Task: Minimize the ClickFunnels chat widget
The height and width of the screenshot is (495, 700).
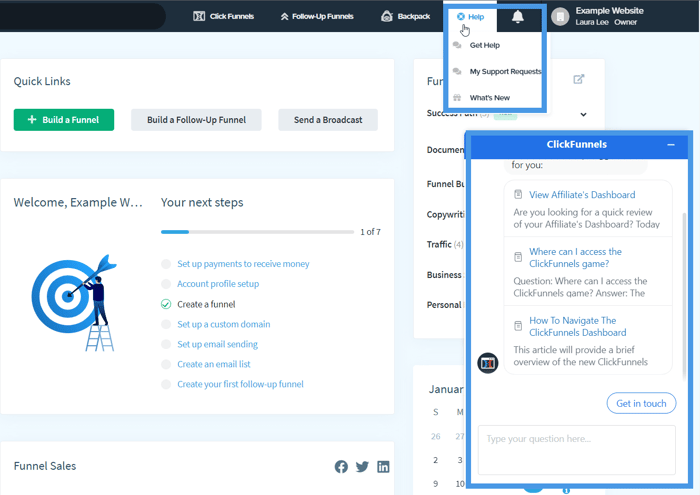Action: pos(671,145)
